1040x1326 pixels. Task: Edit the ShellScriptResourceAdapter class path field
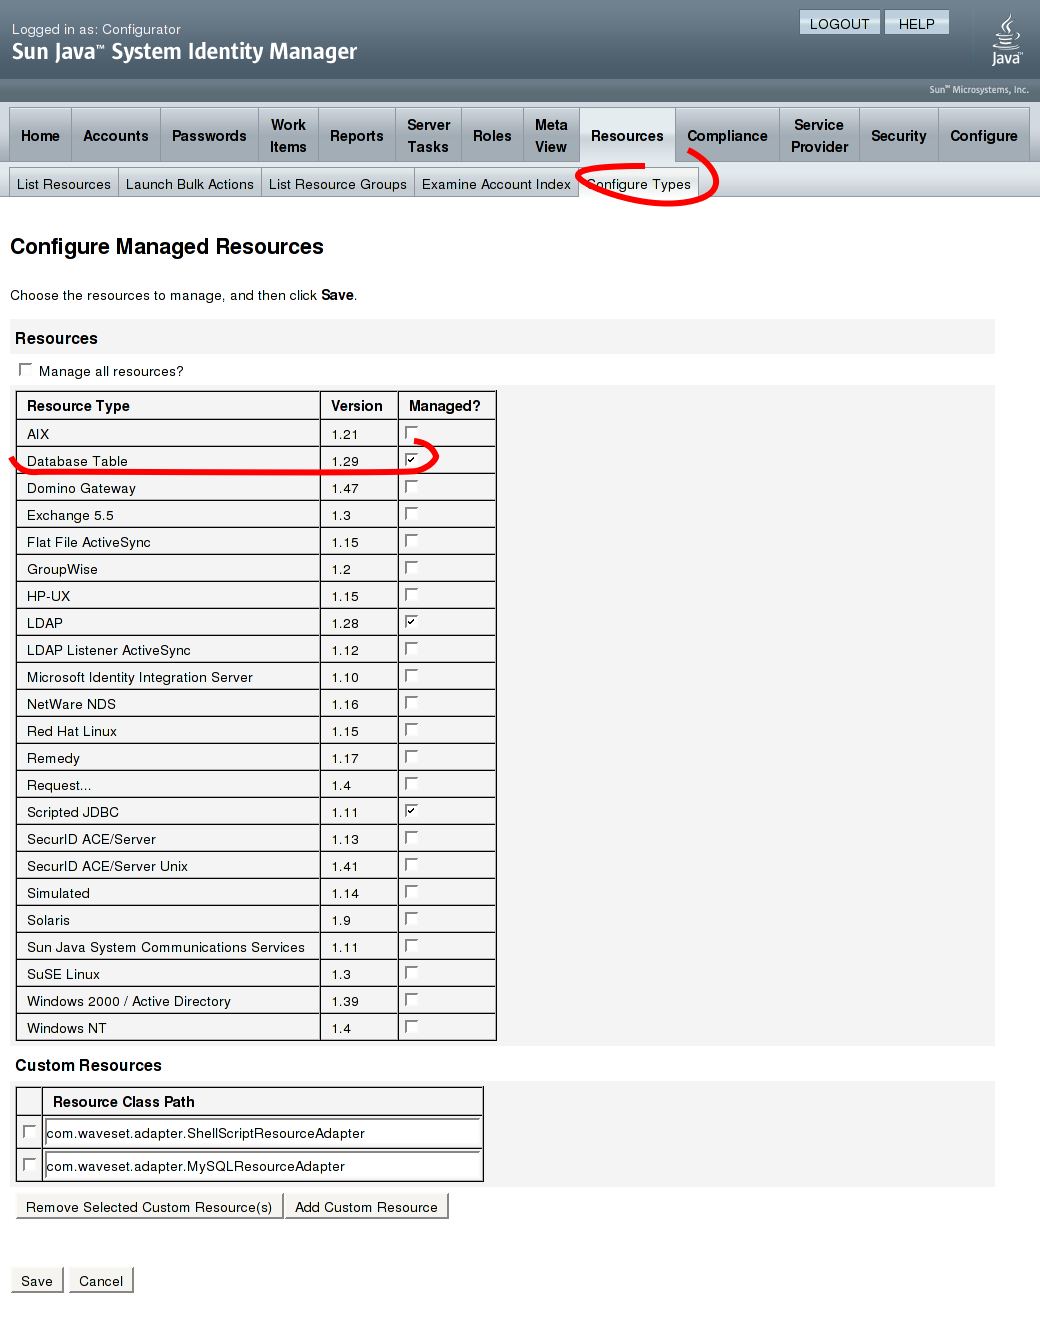point(264,1133)
